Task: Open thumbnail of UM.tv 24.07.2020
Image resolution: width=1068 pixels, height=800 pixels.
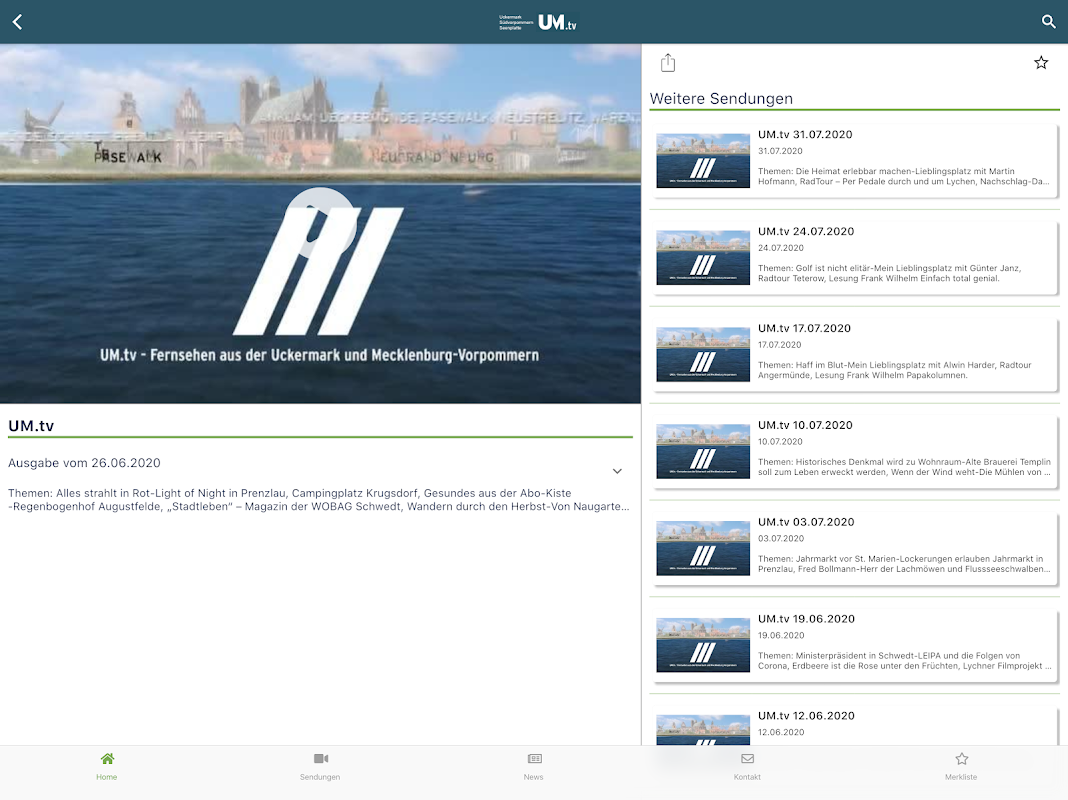Action: tap(703, 258)
